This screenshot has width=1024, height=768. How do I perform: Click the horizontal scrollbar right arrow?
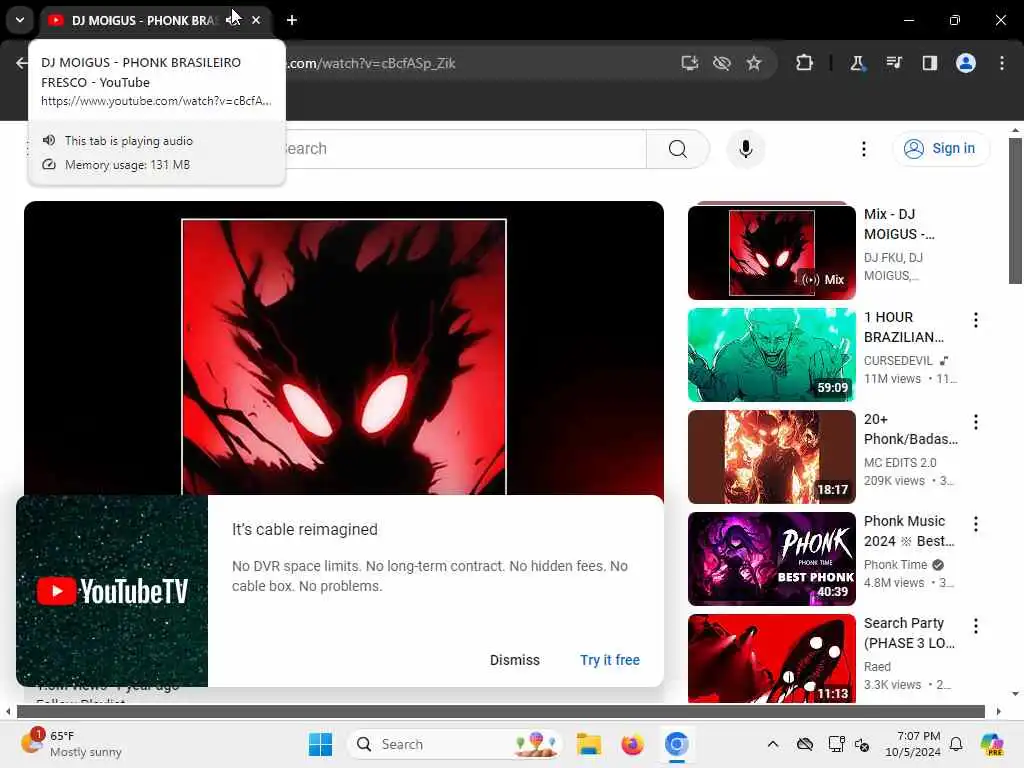pyautogui.click(x=999, y=711)
